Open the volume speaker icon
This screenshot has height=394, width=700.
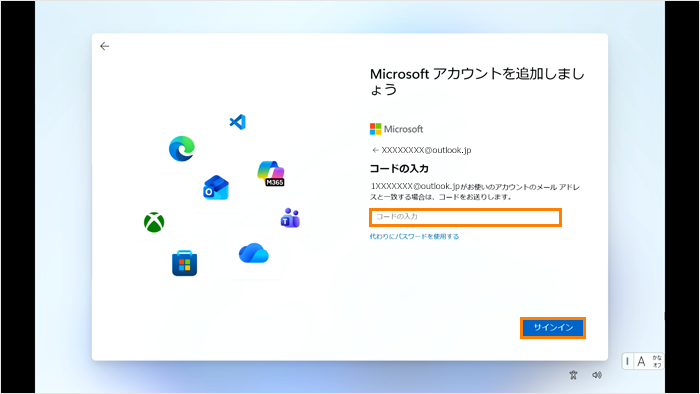[x=597, y=375]
